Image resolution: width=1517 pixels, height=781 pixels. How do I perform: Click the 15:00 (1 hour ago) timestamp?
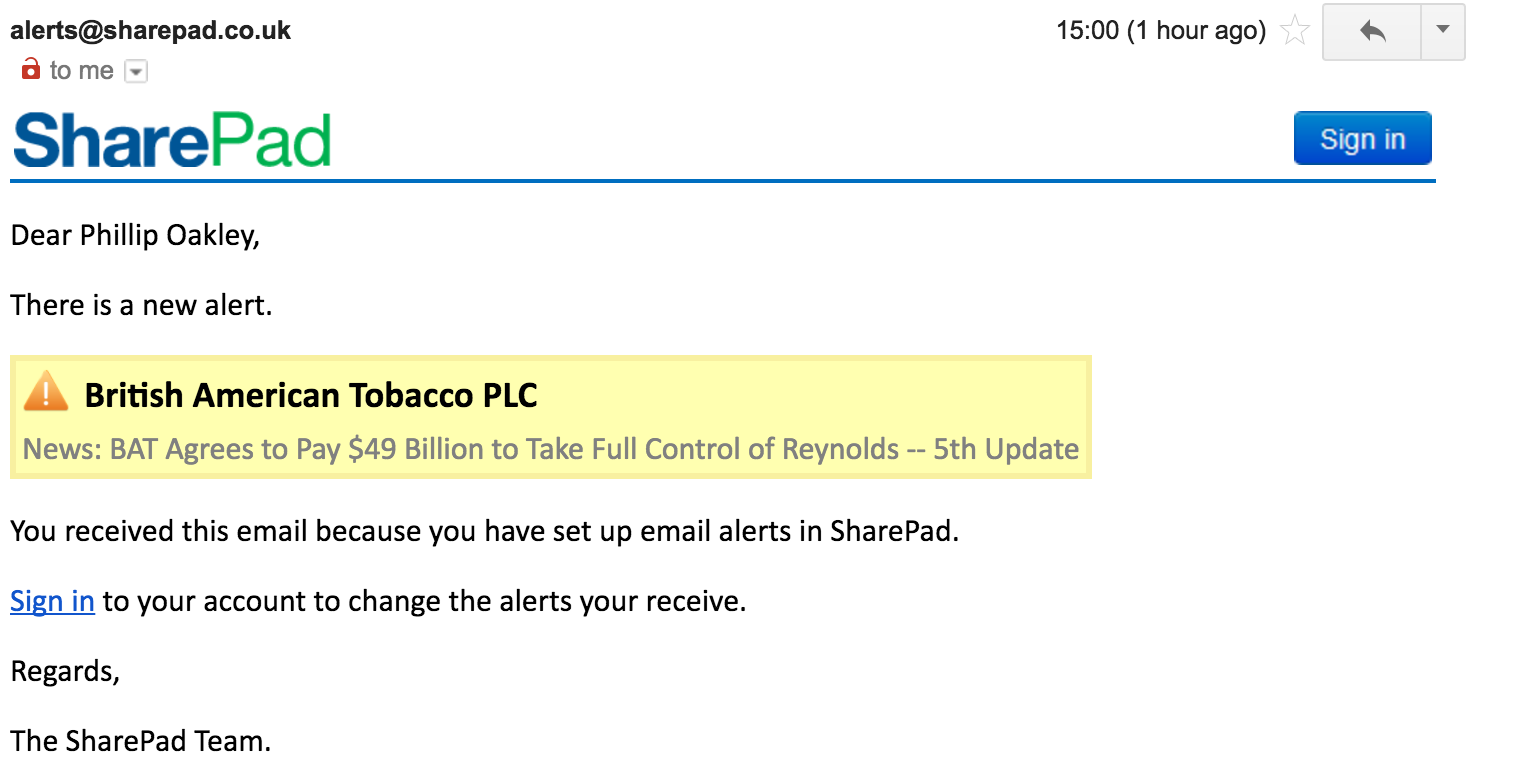pos(1161,31)
